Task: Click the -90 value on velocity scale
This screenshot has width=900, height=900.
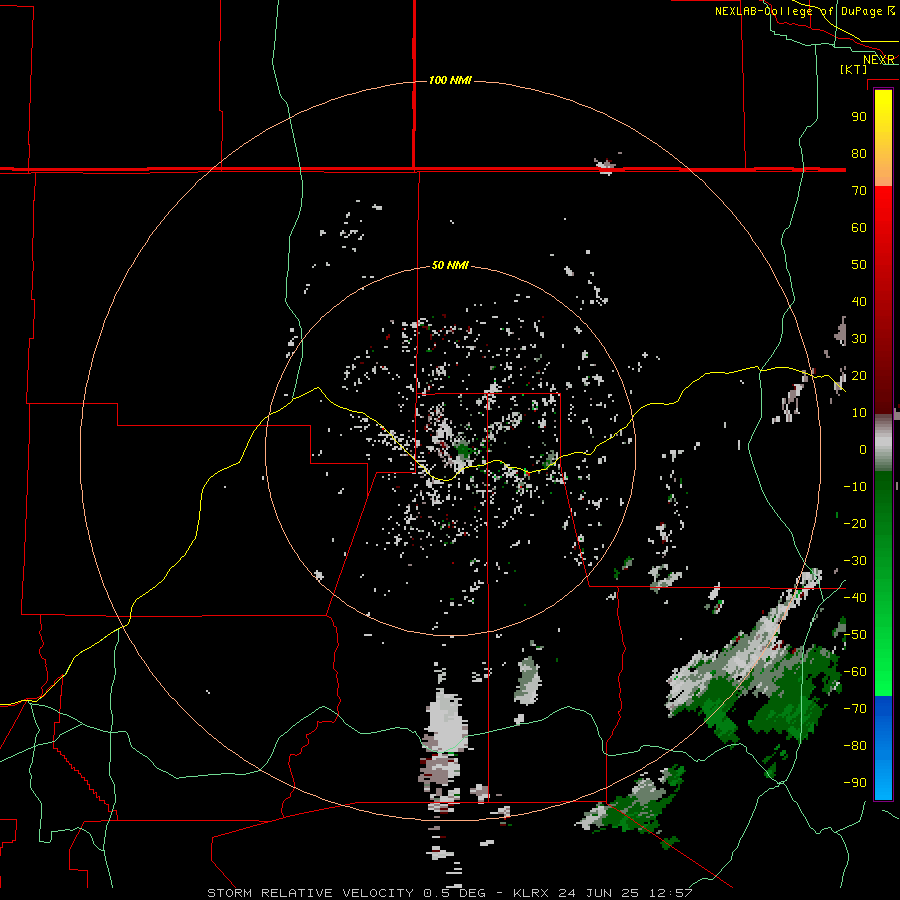Action: (x=855, y=783)
